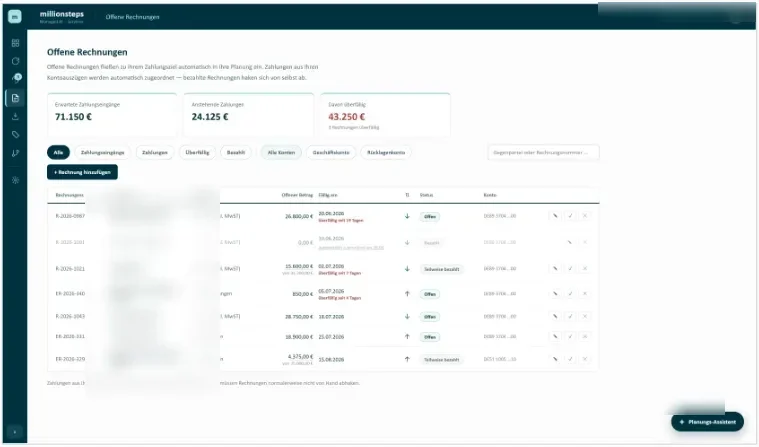Mark the 18.900,00 € invoice as paid
Viewport: 759px width, 447px height.
570,337
